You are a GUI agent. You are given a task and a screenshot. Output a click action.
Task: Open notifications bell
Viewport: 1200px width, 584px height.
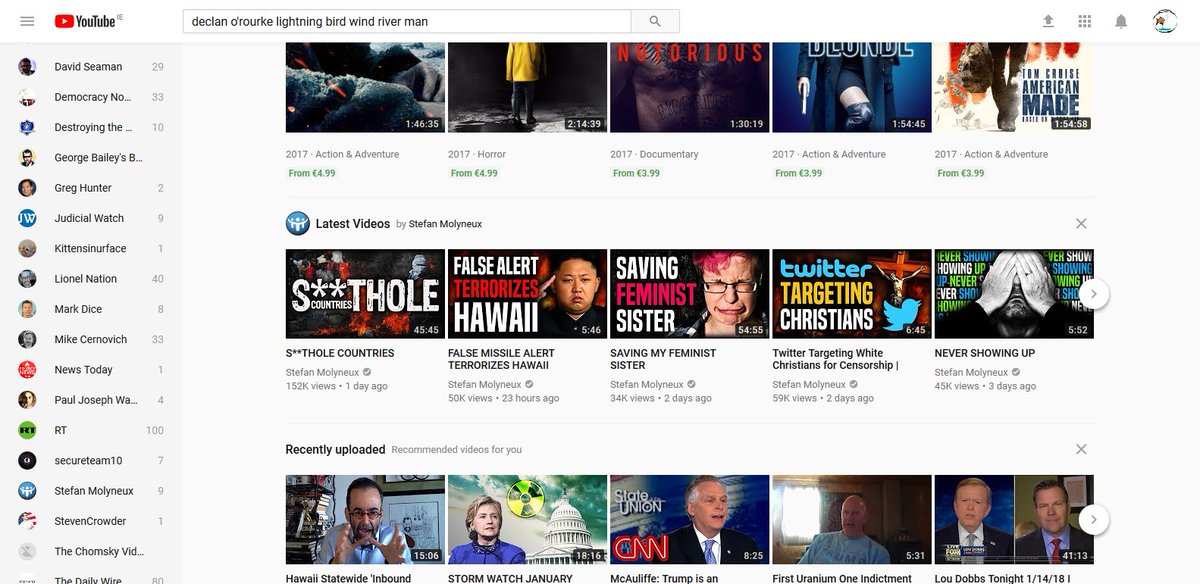tap(1122, 21)
